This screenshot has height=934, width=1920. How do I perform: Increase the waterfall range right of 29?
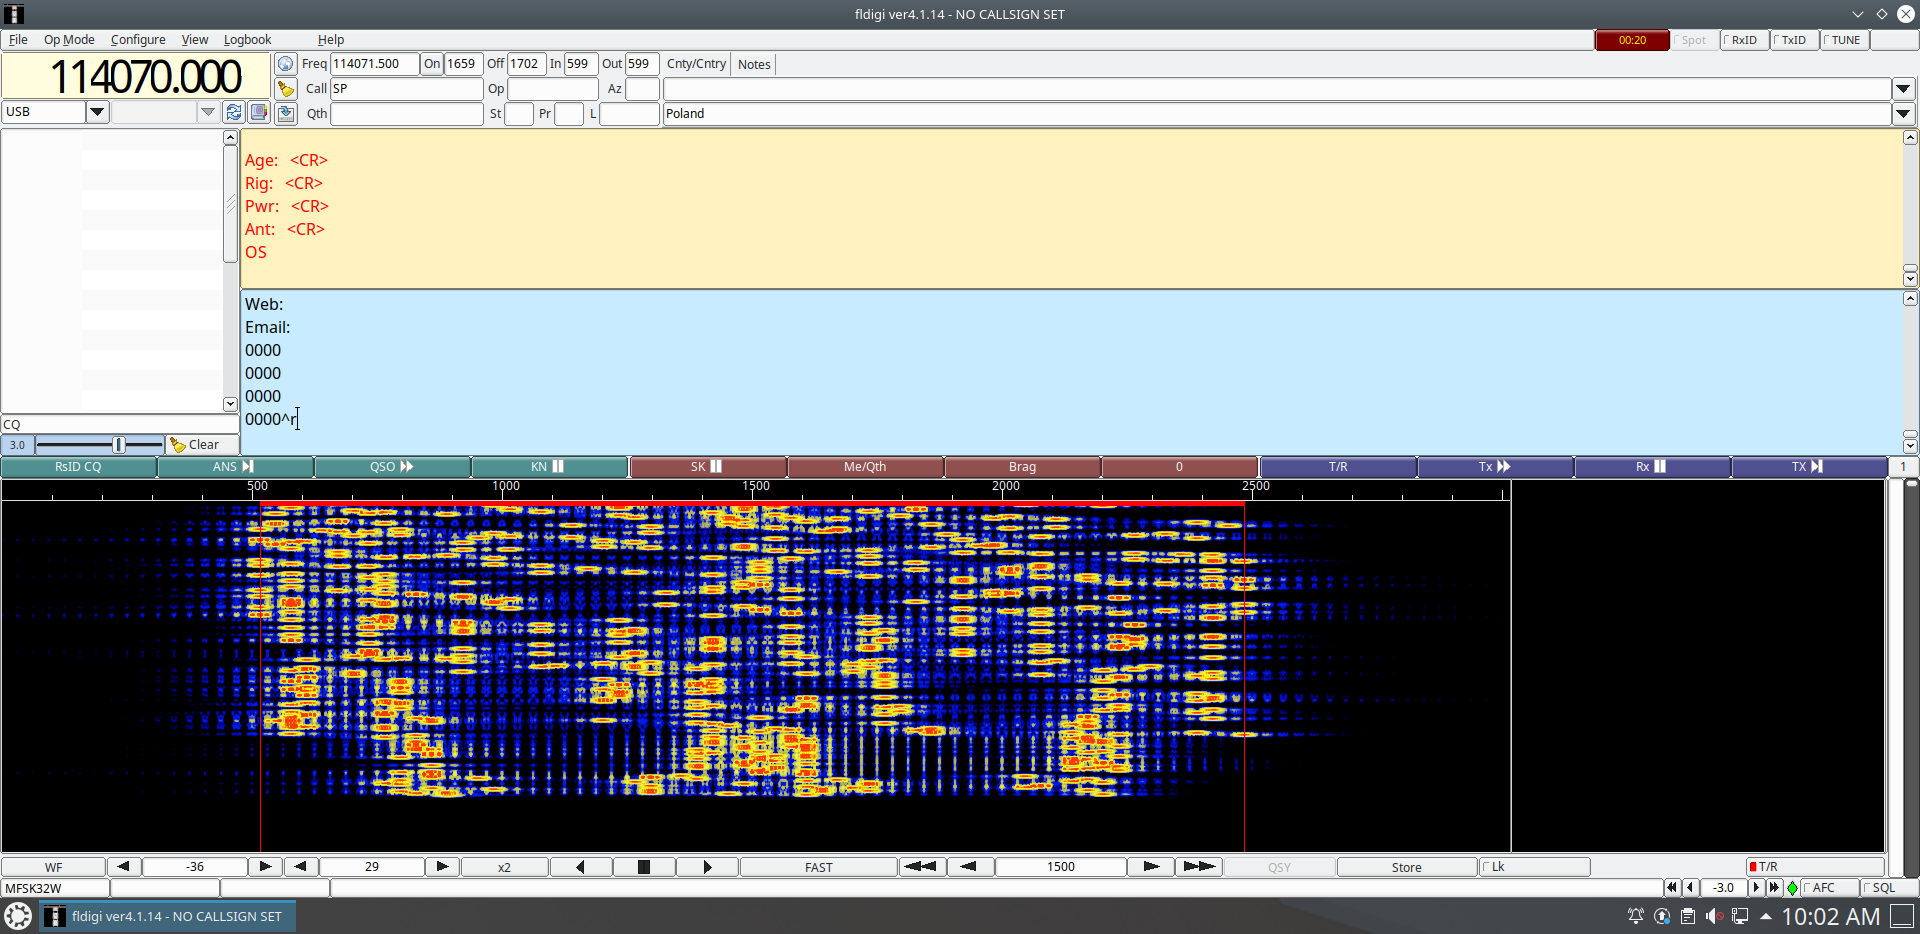coord(442,867)
